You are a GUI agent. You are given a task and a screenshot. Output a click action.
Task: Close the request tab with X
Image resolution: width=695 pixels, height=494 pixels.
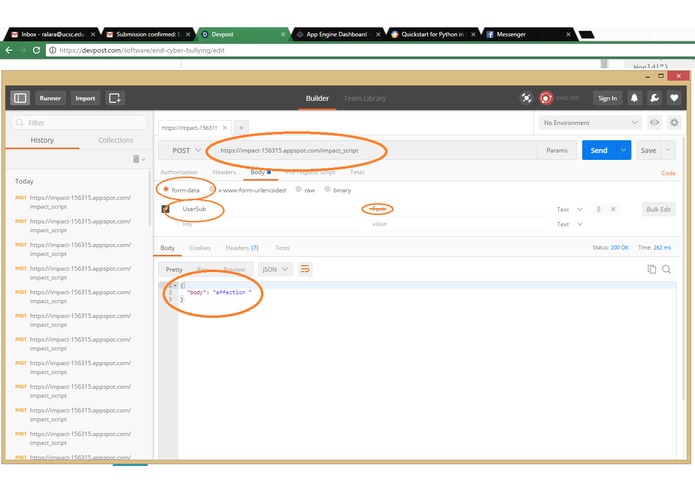click(x=225, y=128)
